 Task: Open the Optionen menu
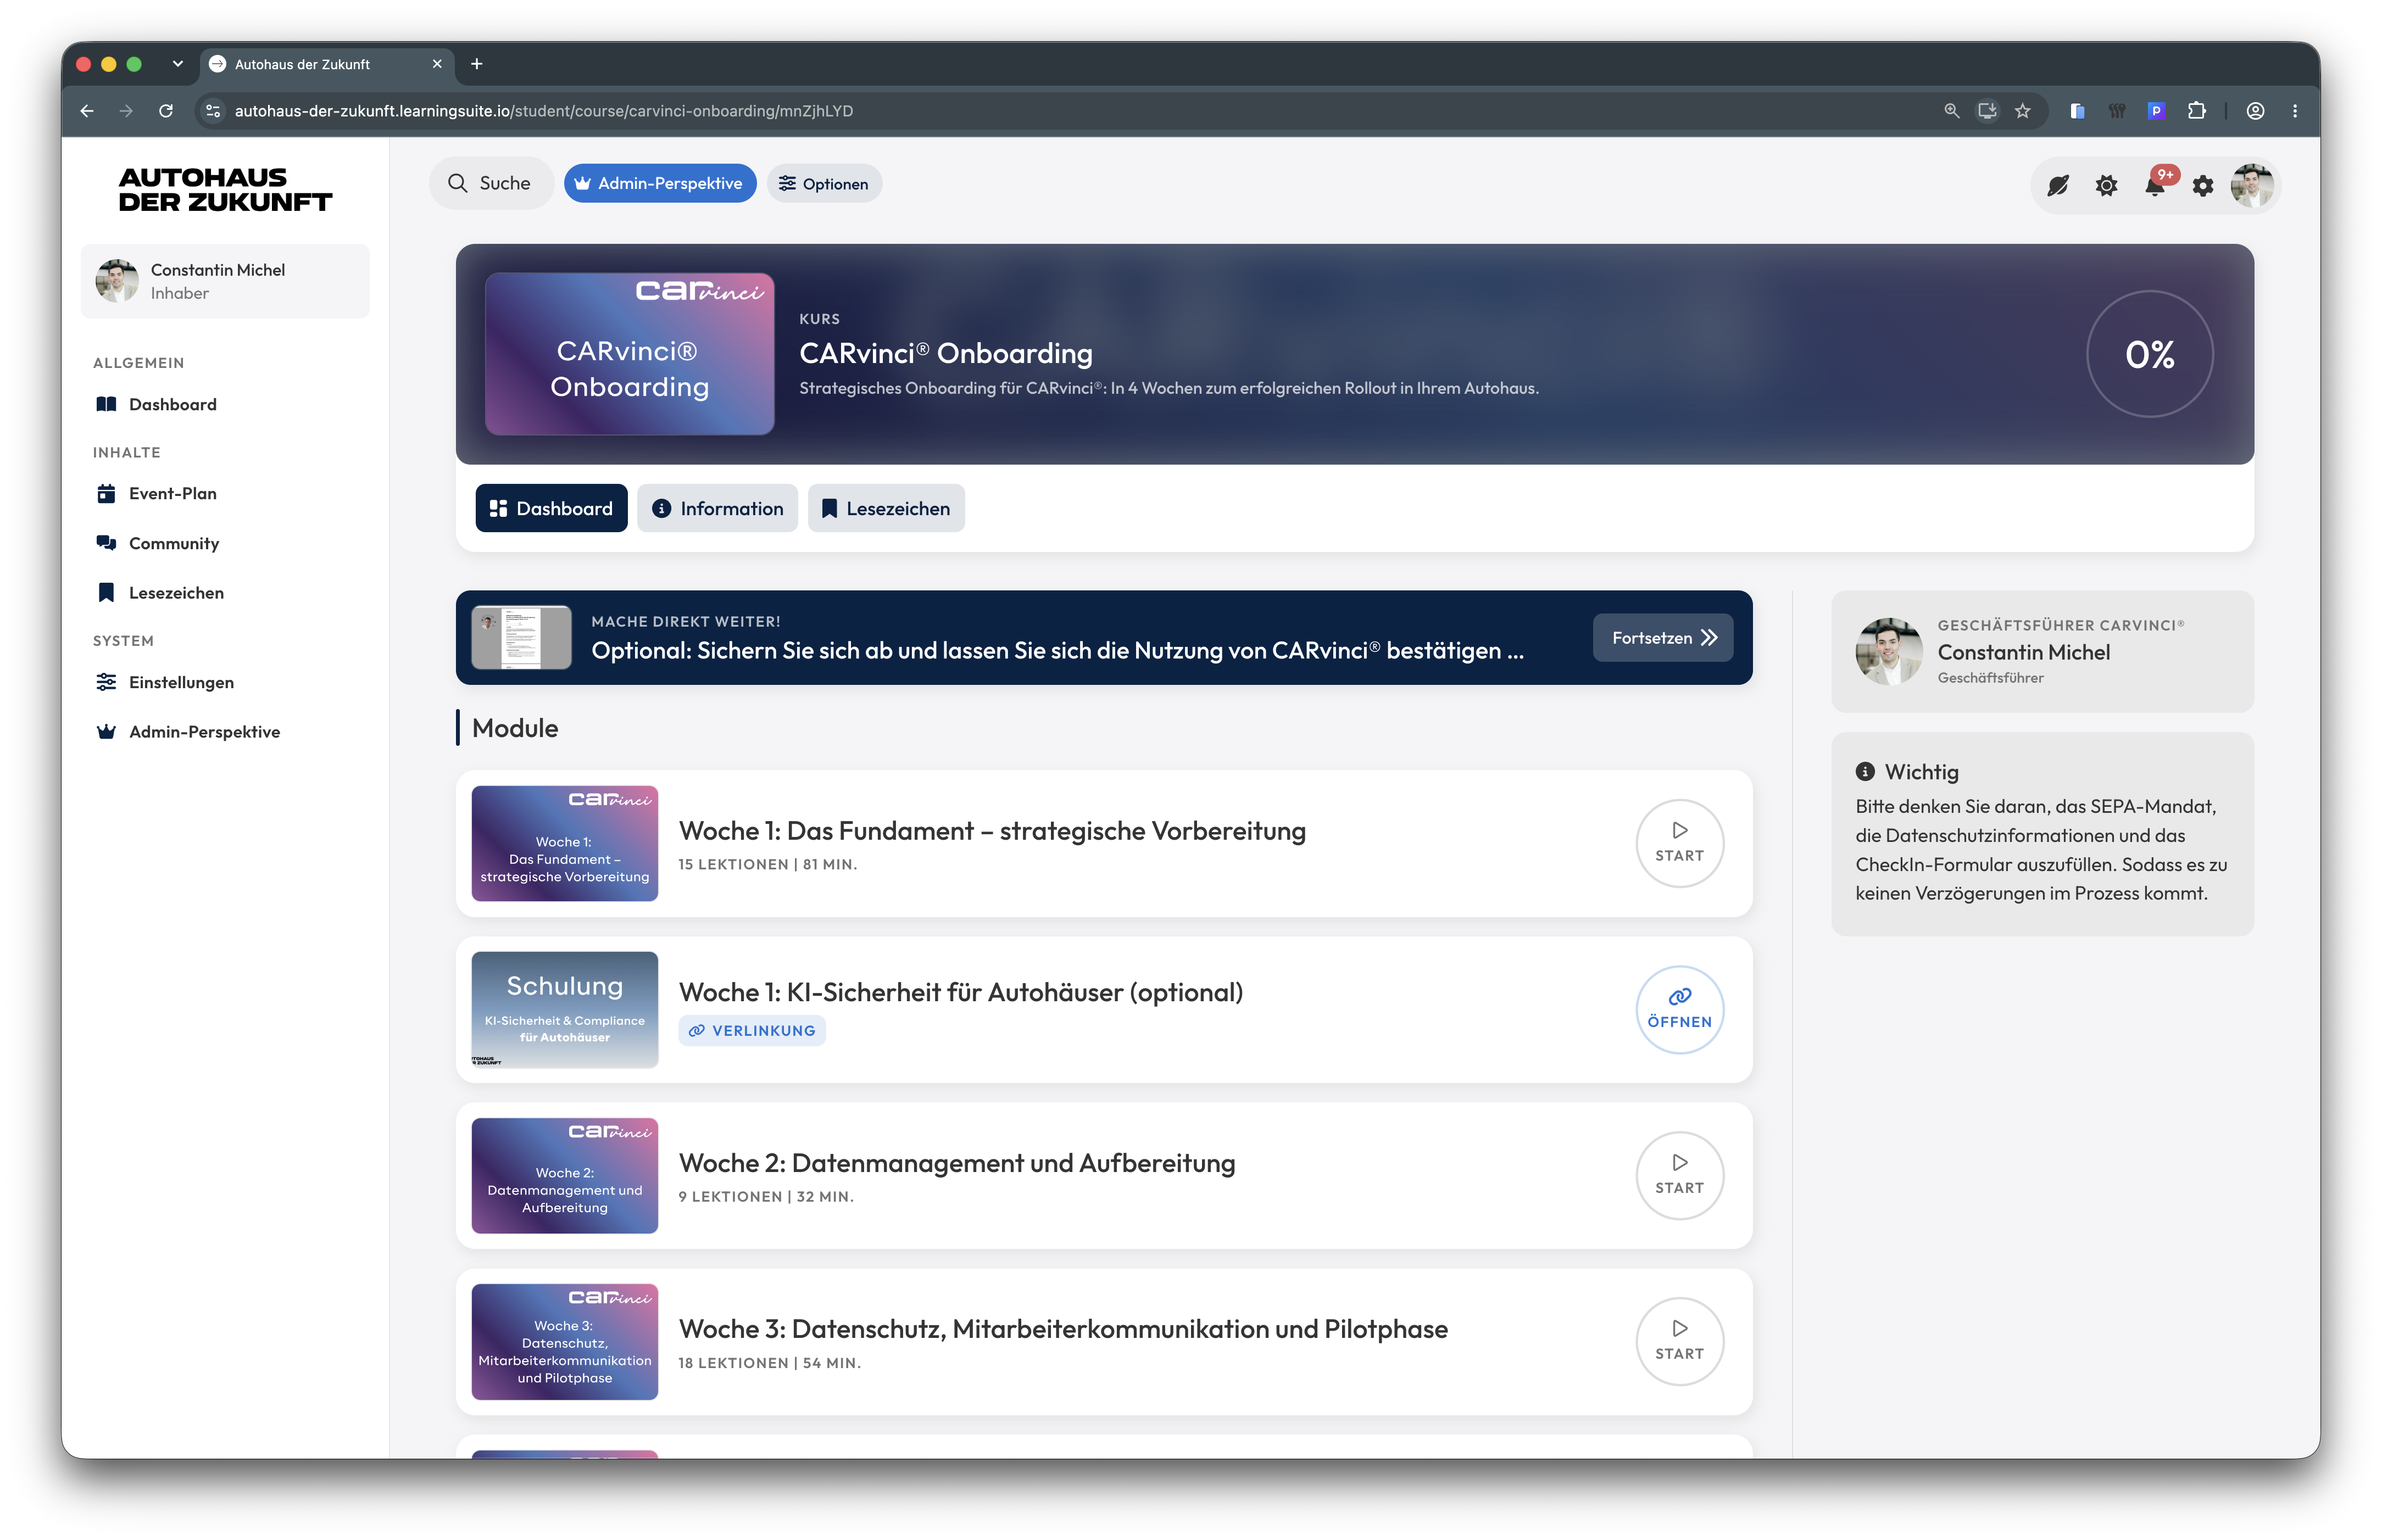[824, 183]
